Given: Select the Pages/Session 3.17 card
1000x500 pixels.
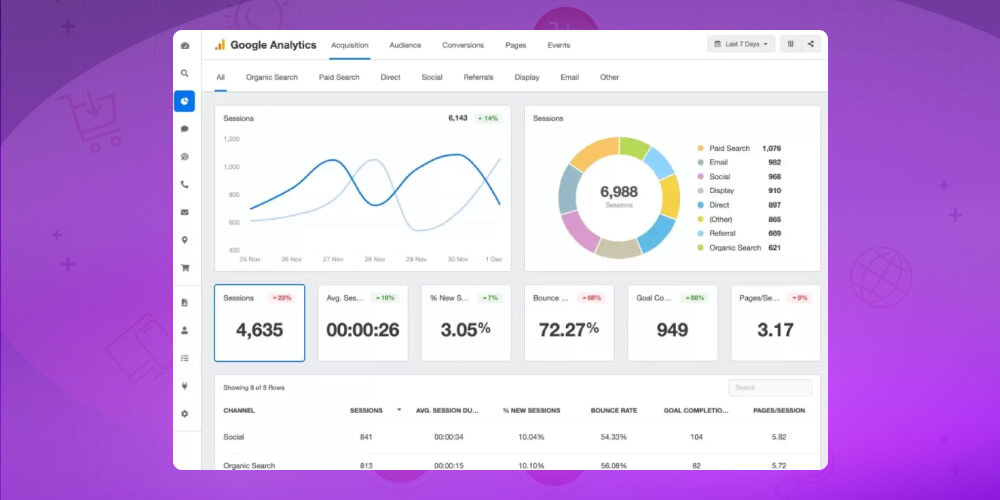Looking at the screenshot, I should (776, 323).
